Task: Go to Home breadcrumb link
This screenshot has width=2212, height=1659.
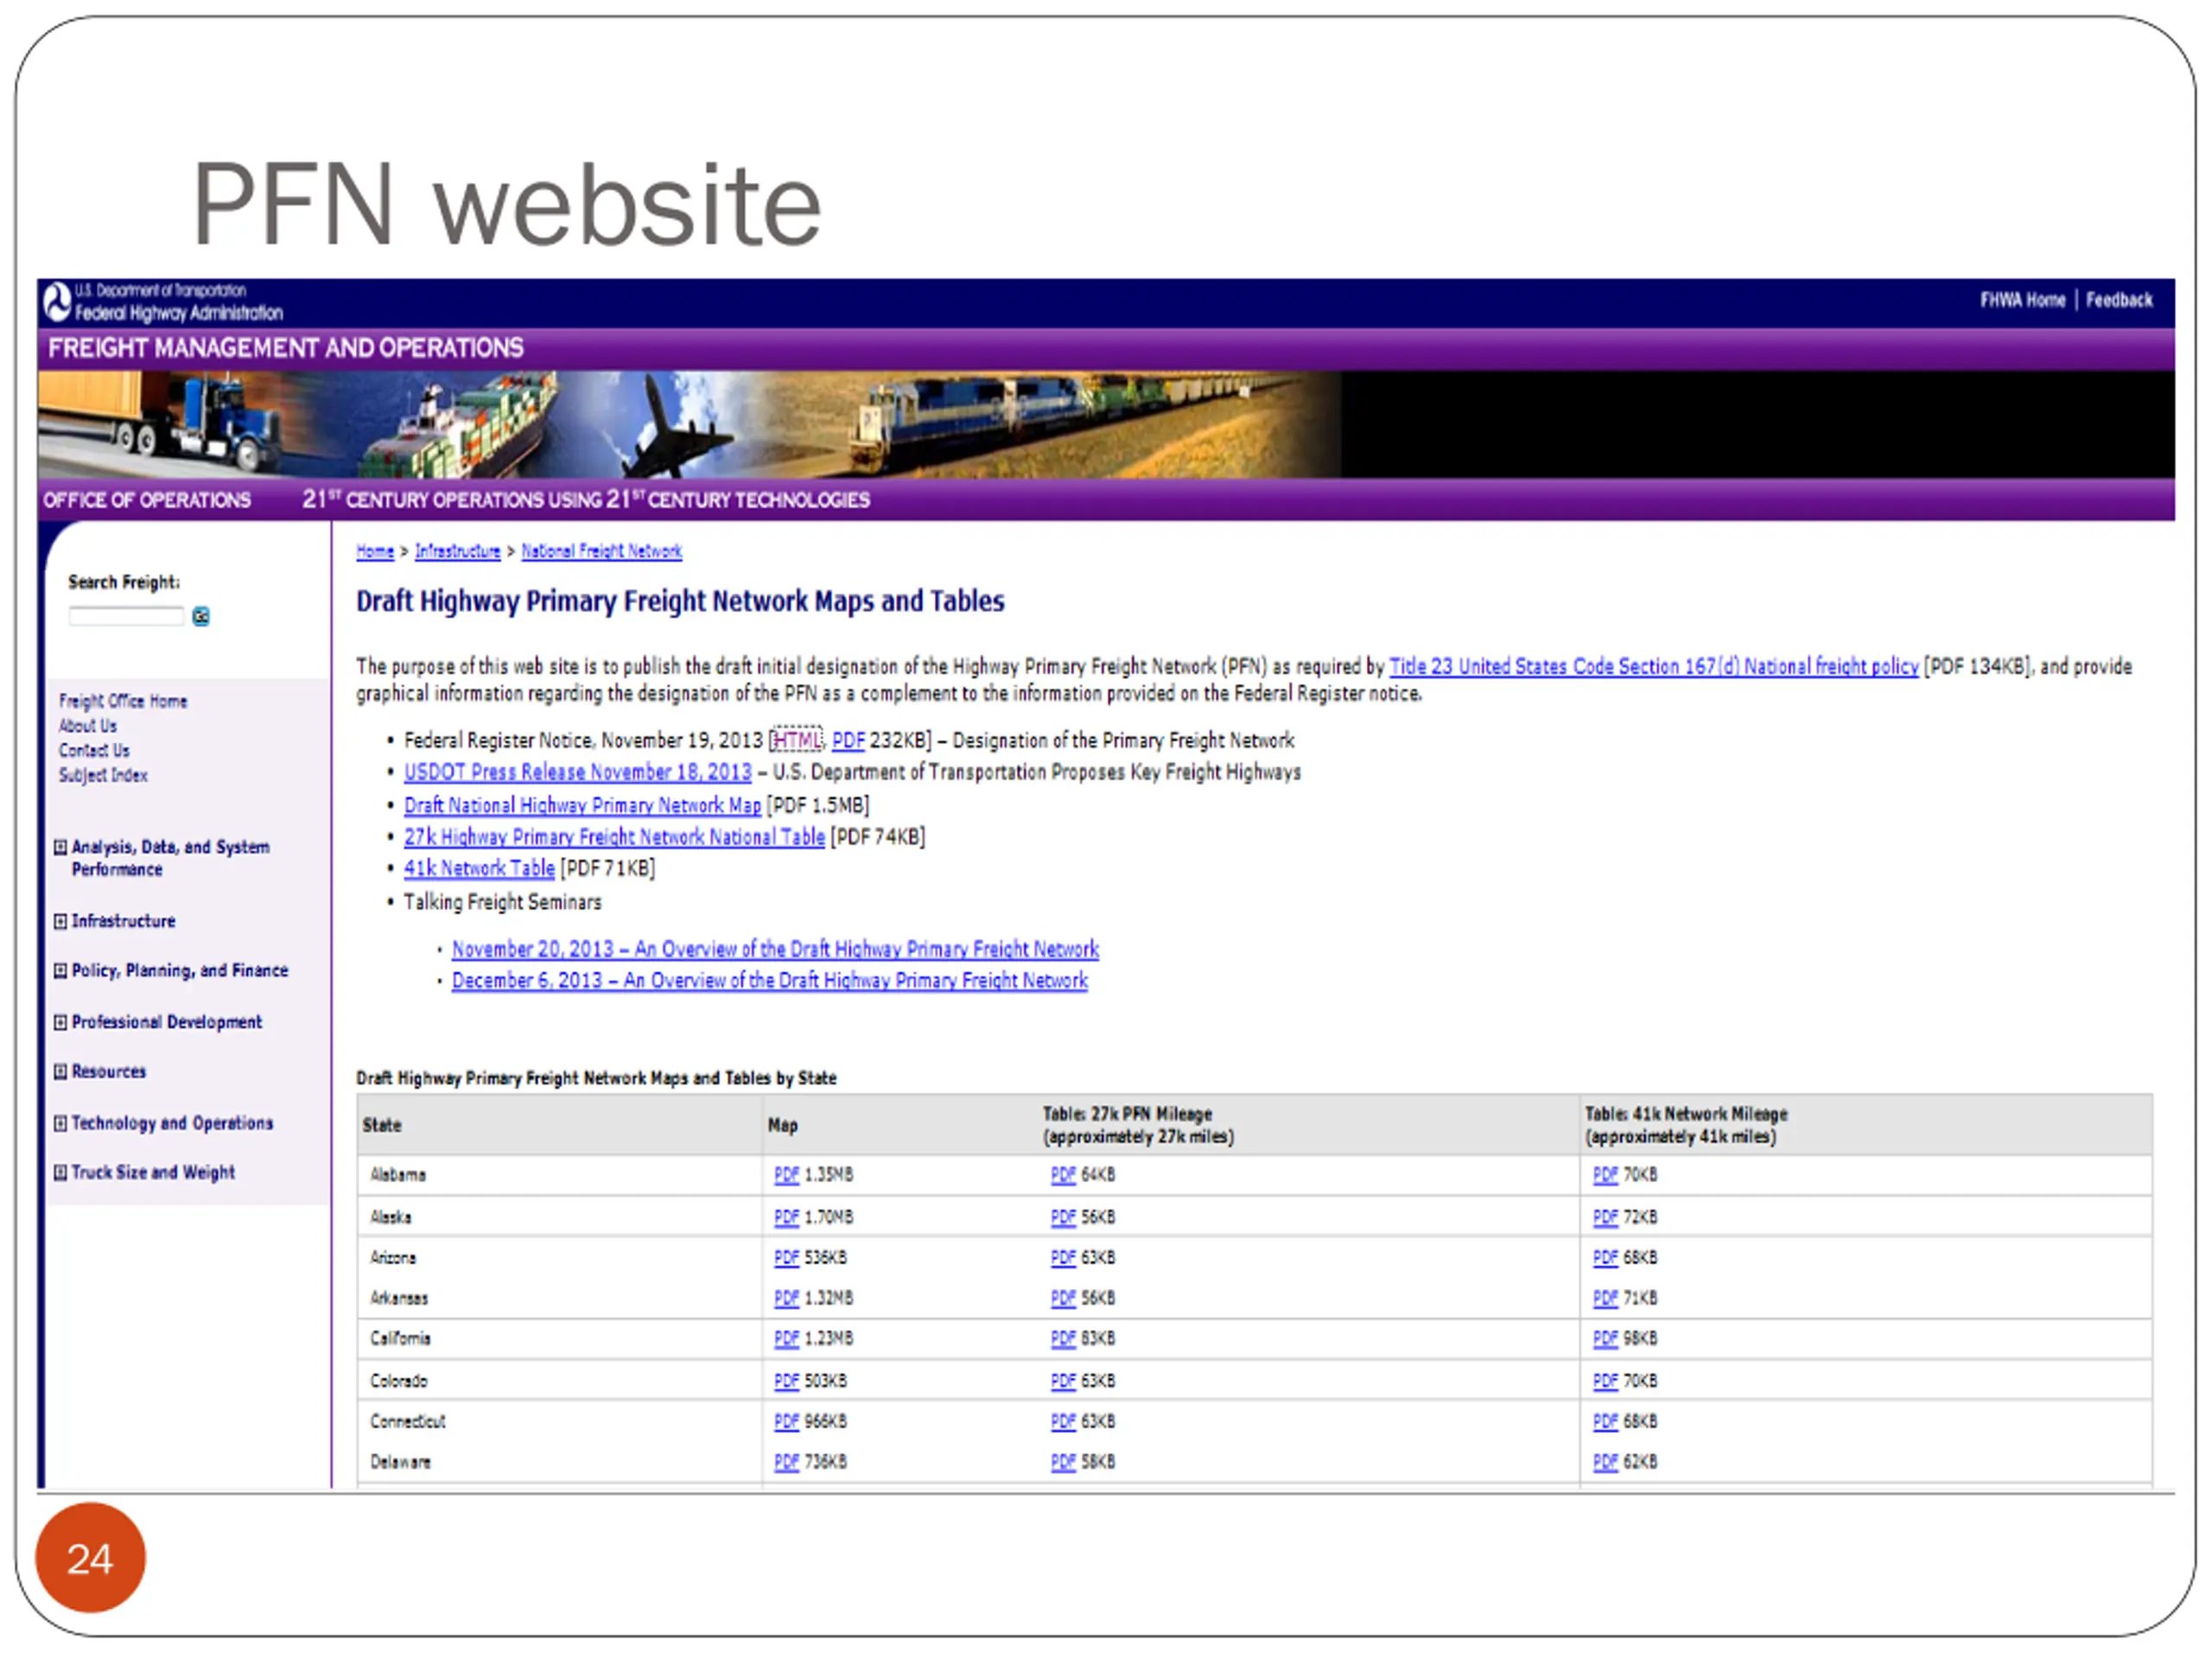Action: (x=375, y=551)
